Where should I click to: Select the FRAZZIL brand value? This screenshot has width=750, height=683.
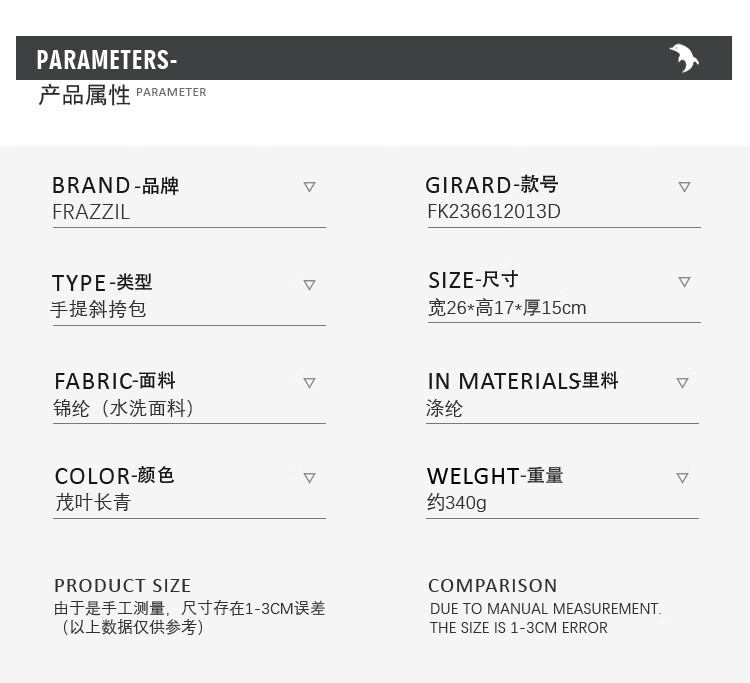(x=91, y=212)
